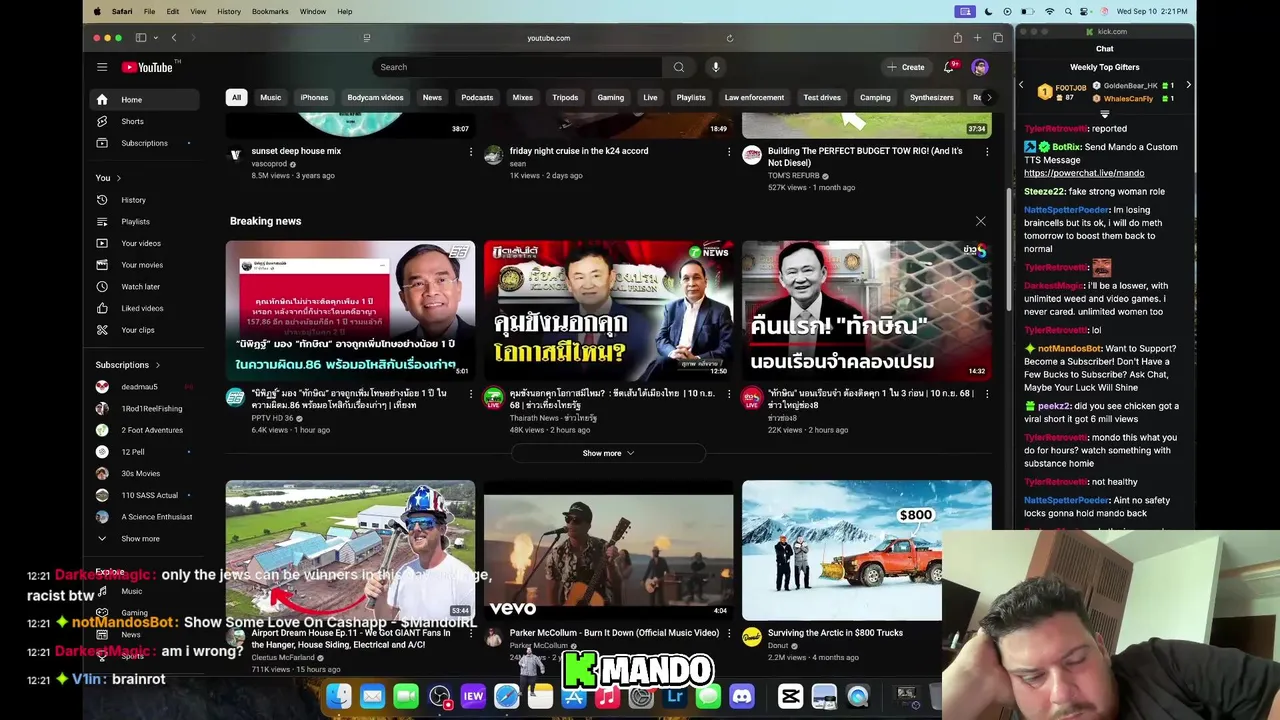Open options for Building The PERFECT BUDGET TOW RIG
The height and width of the screenshot is (720, 1280).
pos(986,152)
